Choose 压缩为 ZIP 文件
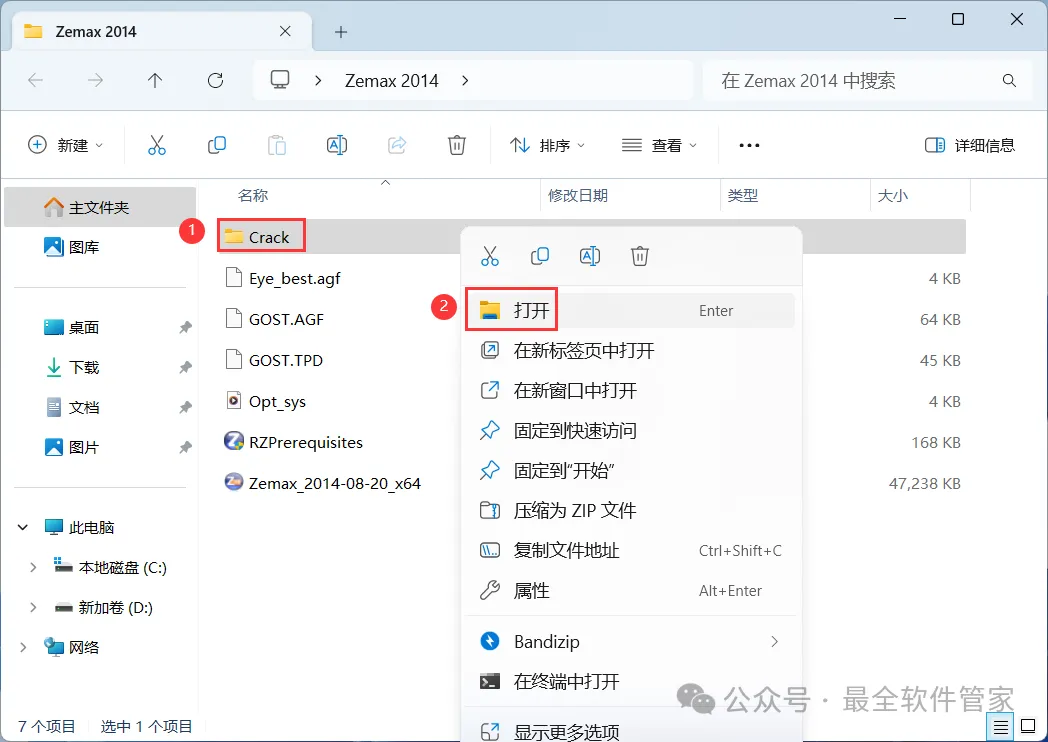 [x=630, y=511]
